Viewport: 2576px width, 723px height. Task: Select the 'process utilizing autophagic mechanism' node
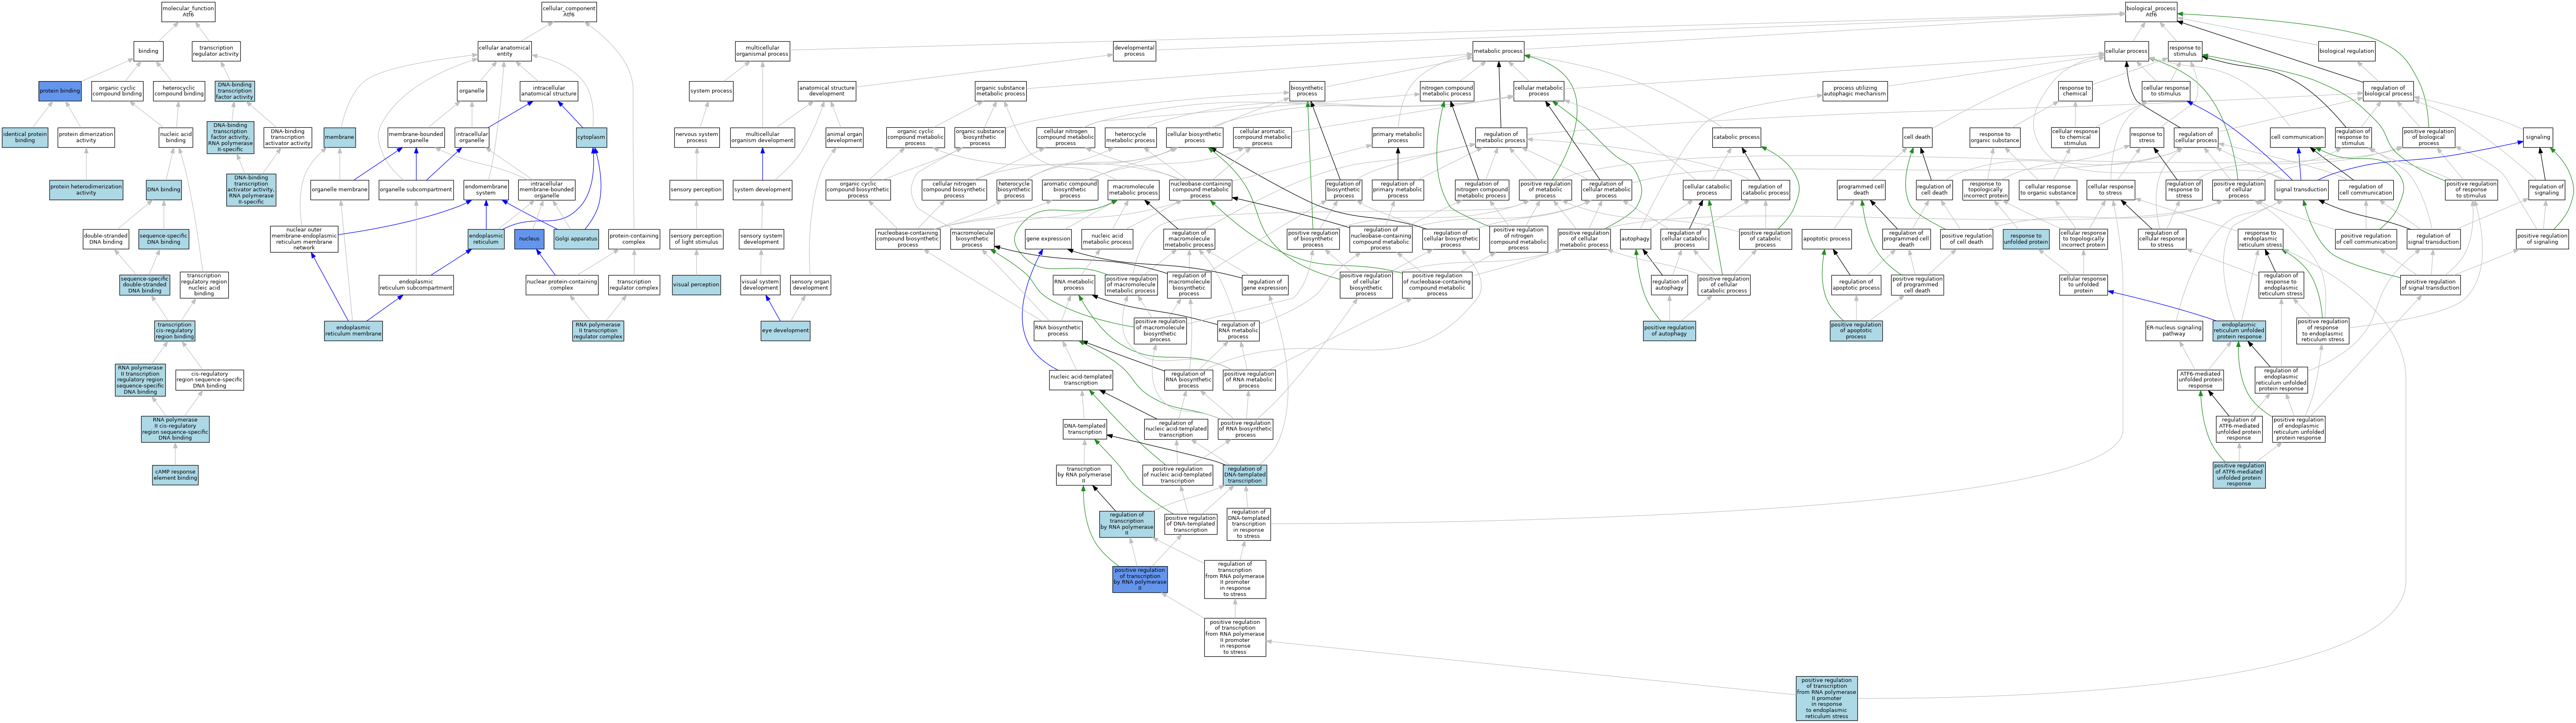[x=1855, y=91]
